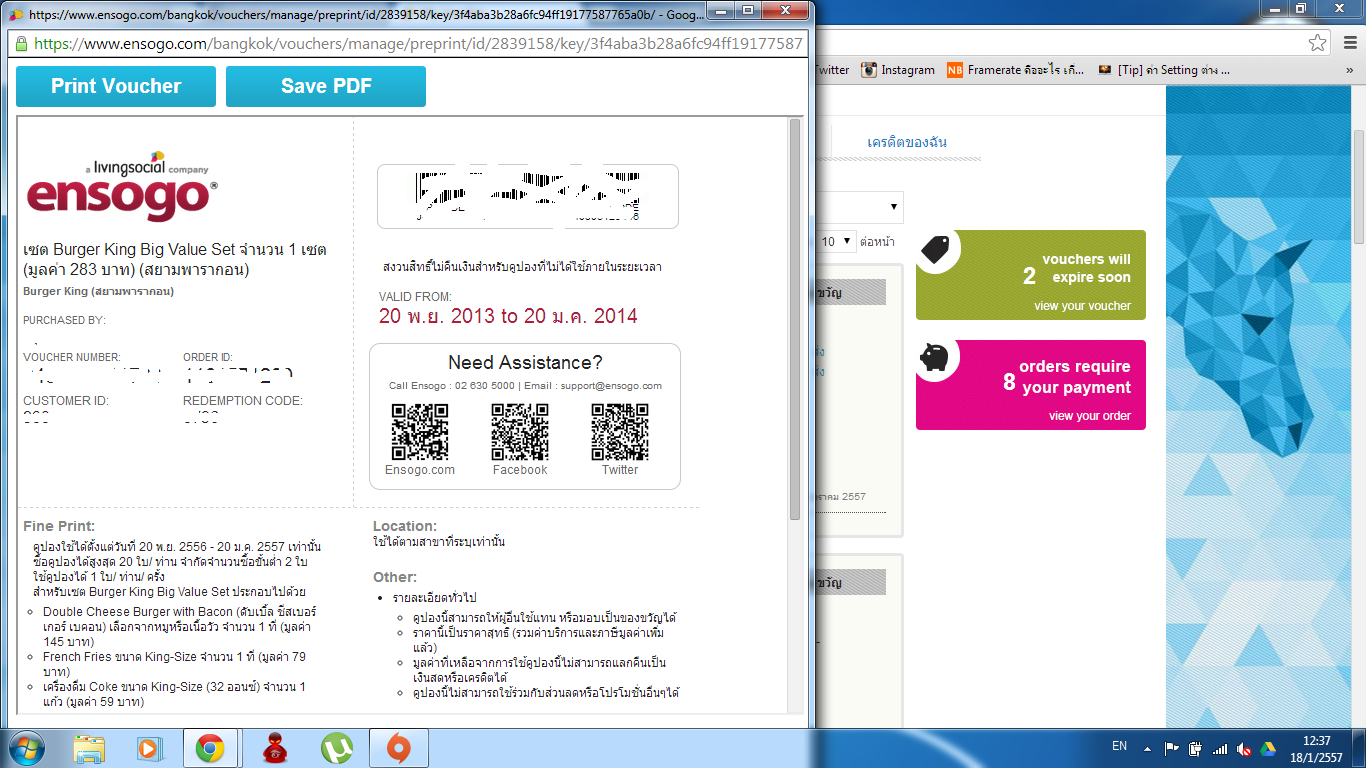Click the 'Location:' heading
Viewport: 1366px width, 768px height.
point(405,526)
